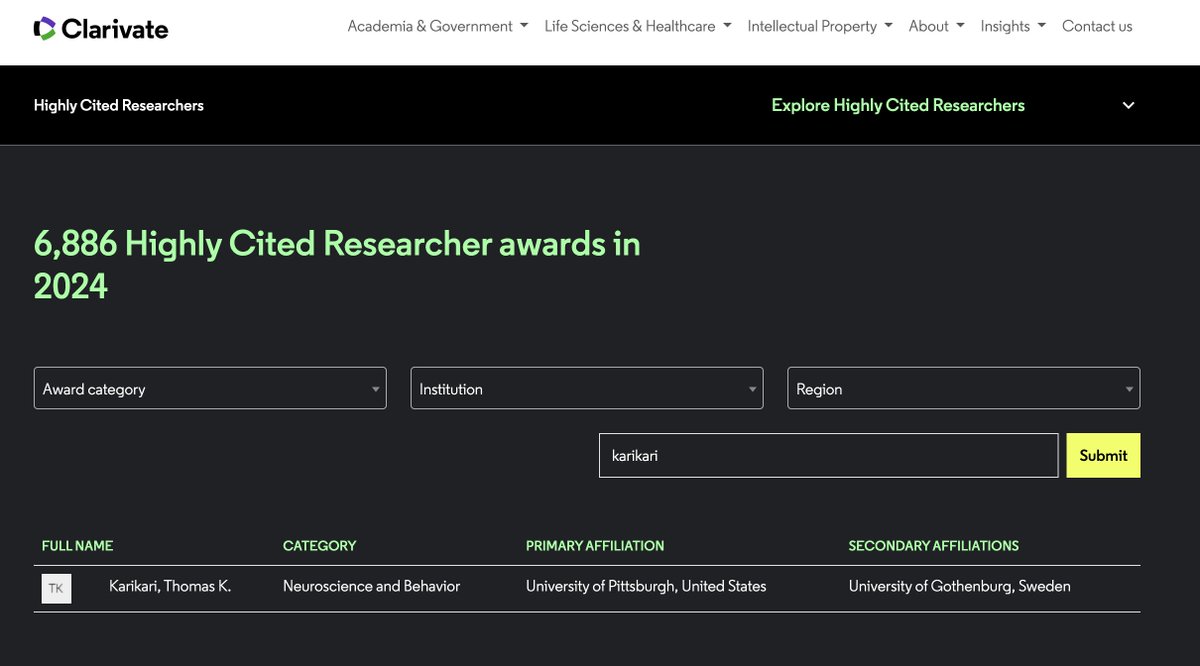This screenshot has height=666, width=1200.
Task: Open the Highly Cited Researchers link
Action: pos(119,105)
